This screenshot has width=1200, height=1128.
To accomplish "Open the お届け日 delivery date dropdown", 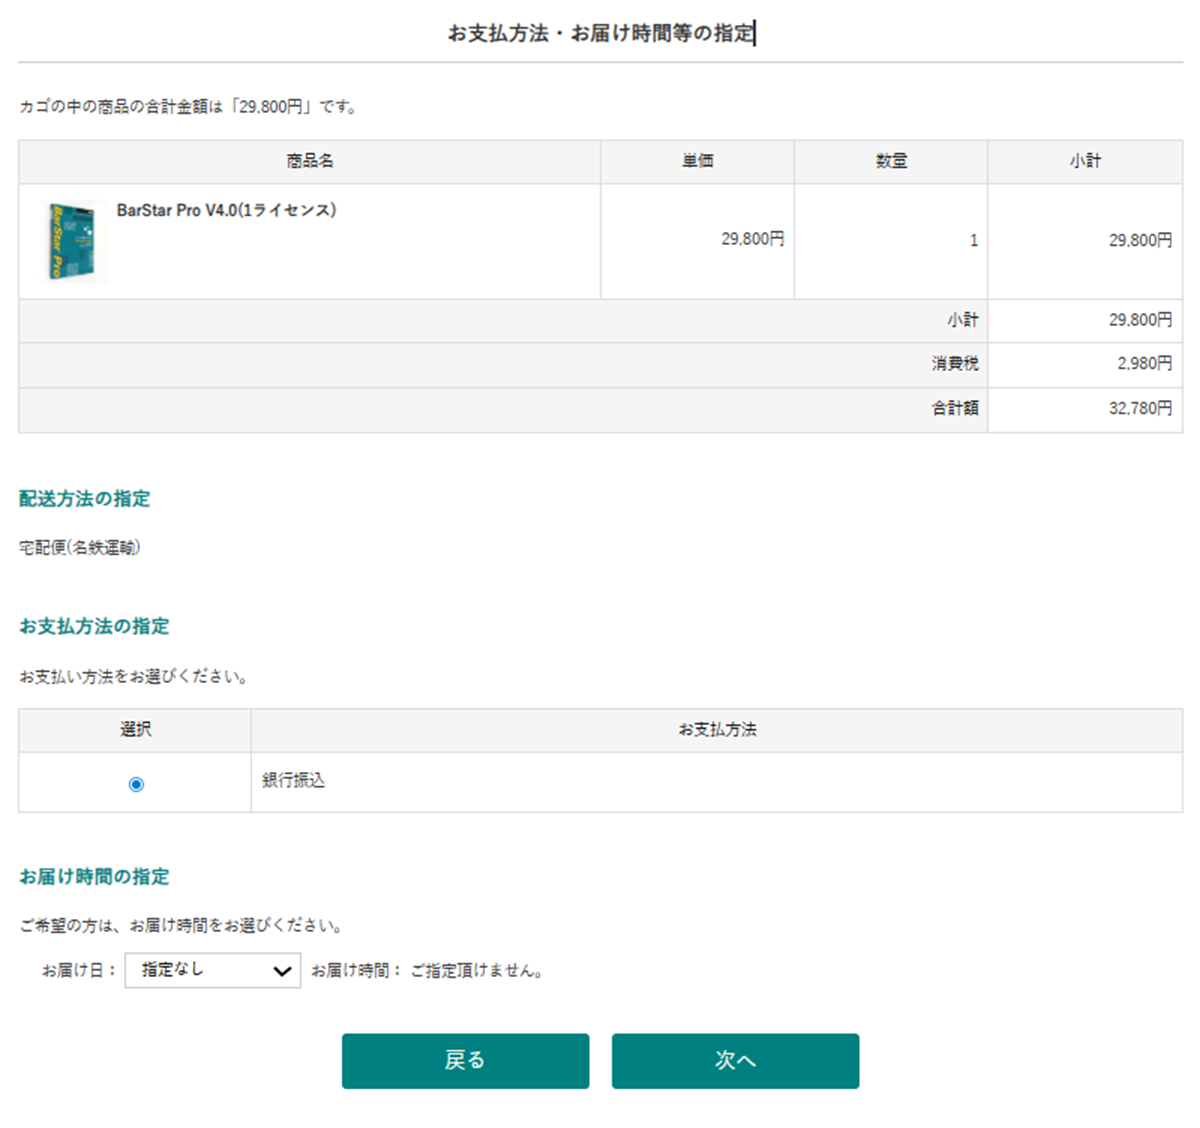I will 212,970.
